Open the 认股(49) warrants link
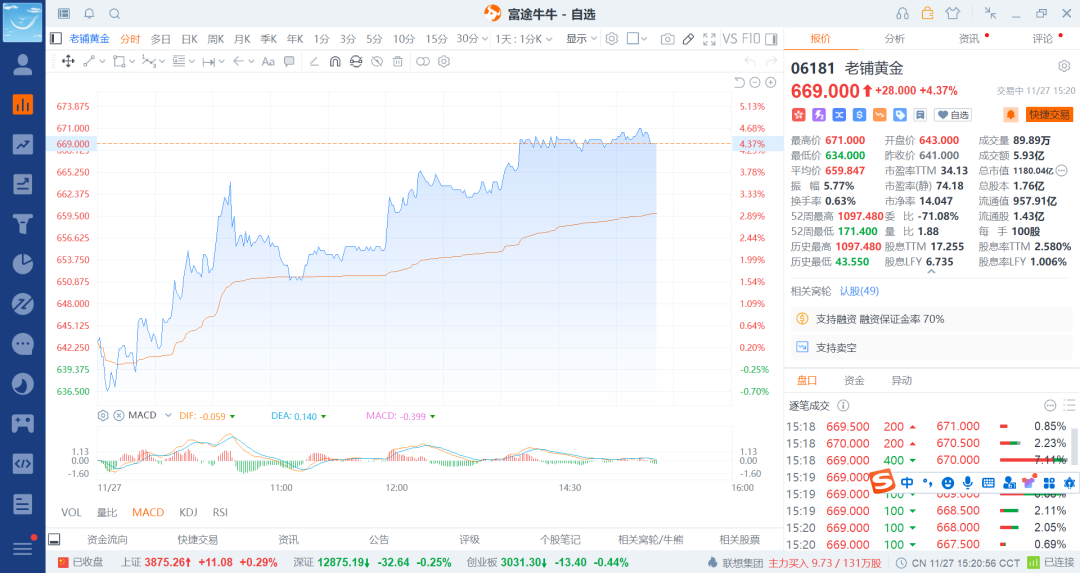The image size is (1080, 573). (x=859, y=291)
